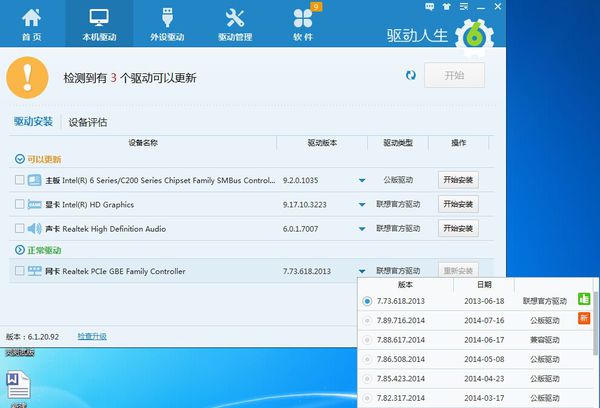This screenshot has height=408, width=600.
Task: Click 开始安装 for Intel HD Graphics
Action: 458,204
